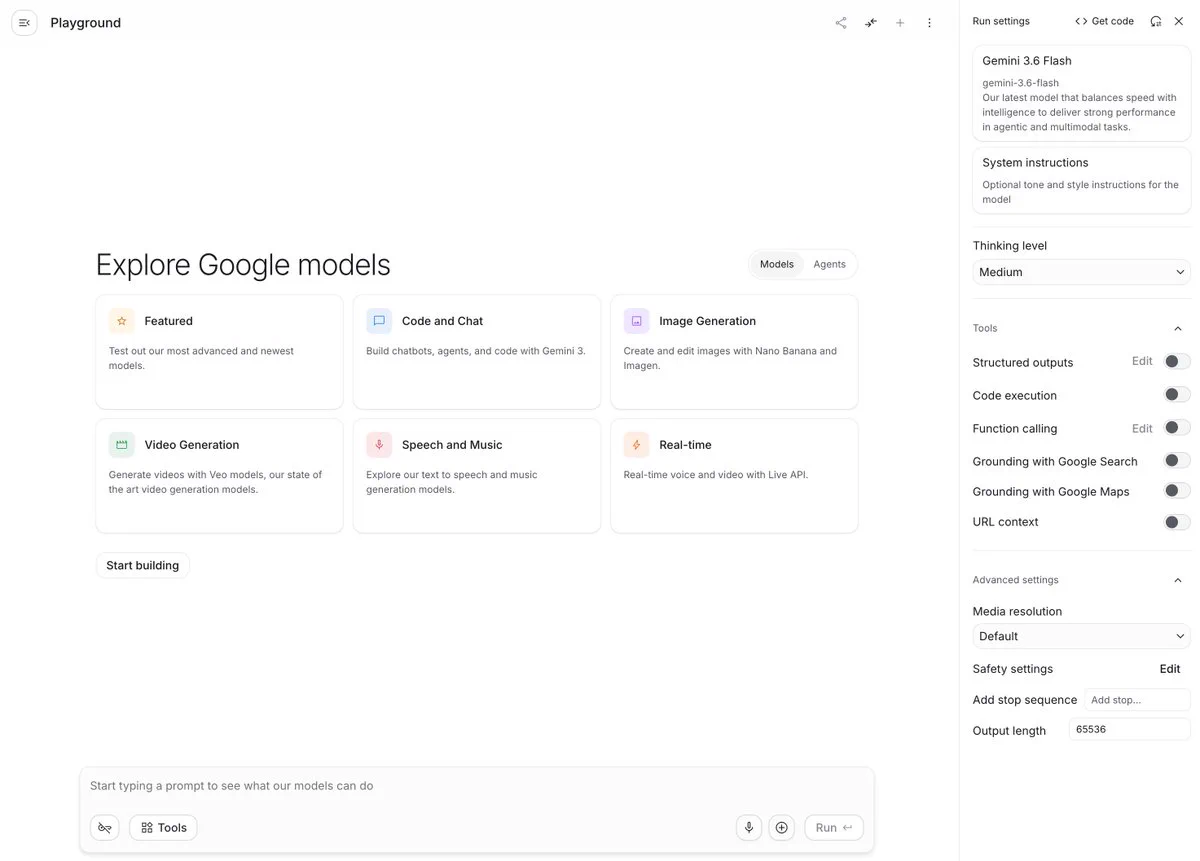
Task: Switch to the Agents tab
Action: (x=829, y=264)
